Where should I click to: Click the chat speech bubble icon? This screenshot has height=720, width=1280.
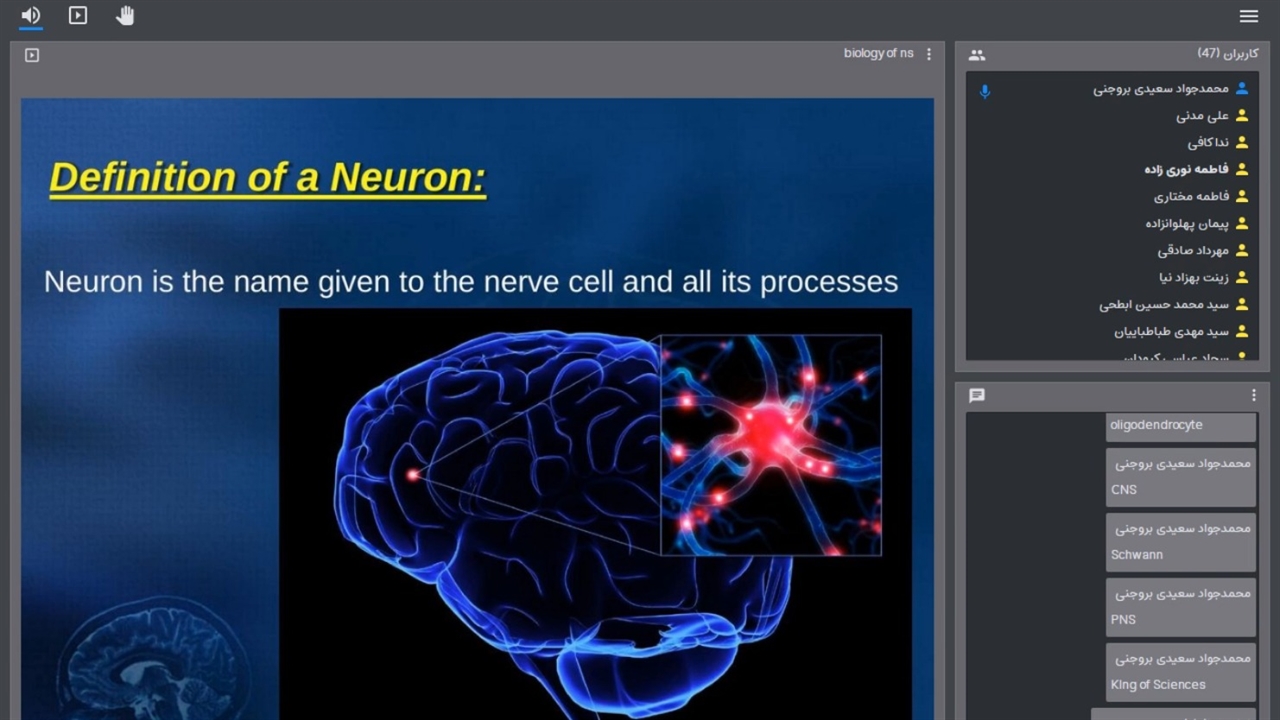click(x=977, y=395)
